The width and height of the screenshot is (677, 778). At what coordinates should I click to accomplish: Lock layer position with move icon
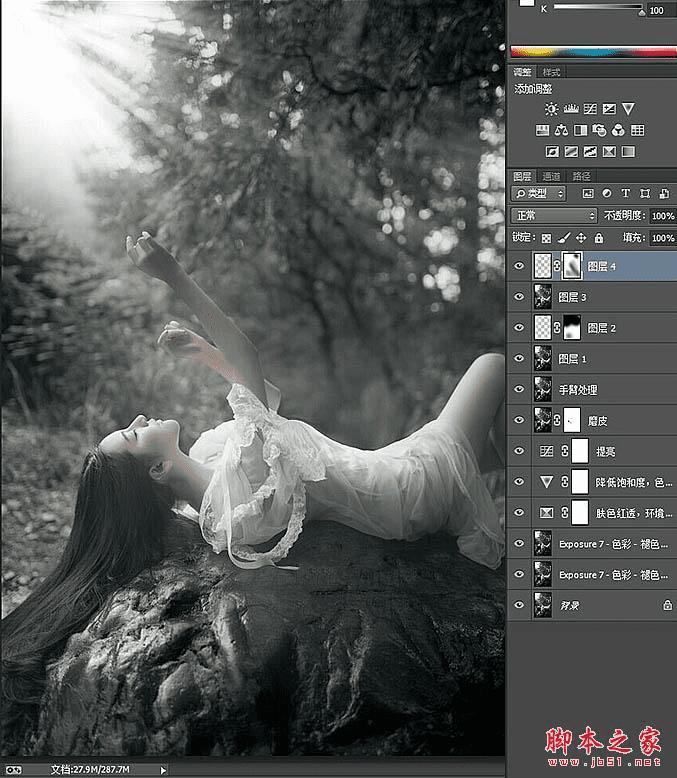581,238
